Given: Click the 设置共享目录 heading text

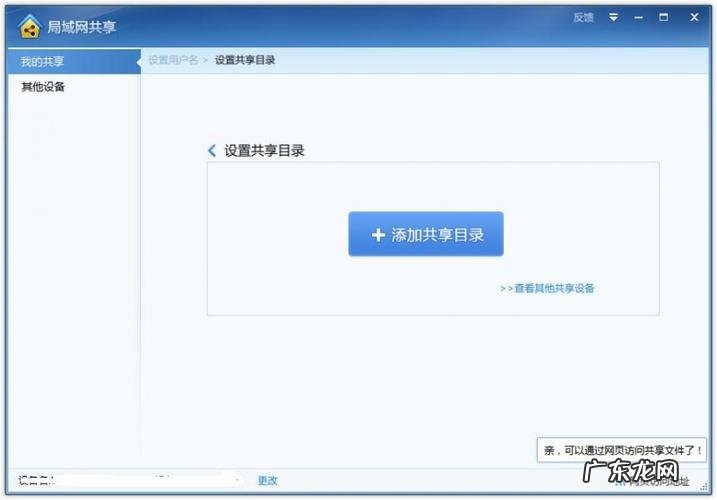Looking at the screenshot, I should tap(264, 151).
